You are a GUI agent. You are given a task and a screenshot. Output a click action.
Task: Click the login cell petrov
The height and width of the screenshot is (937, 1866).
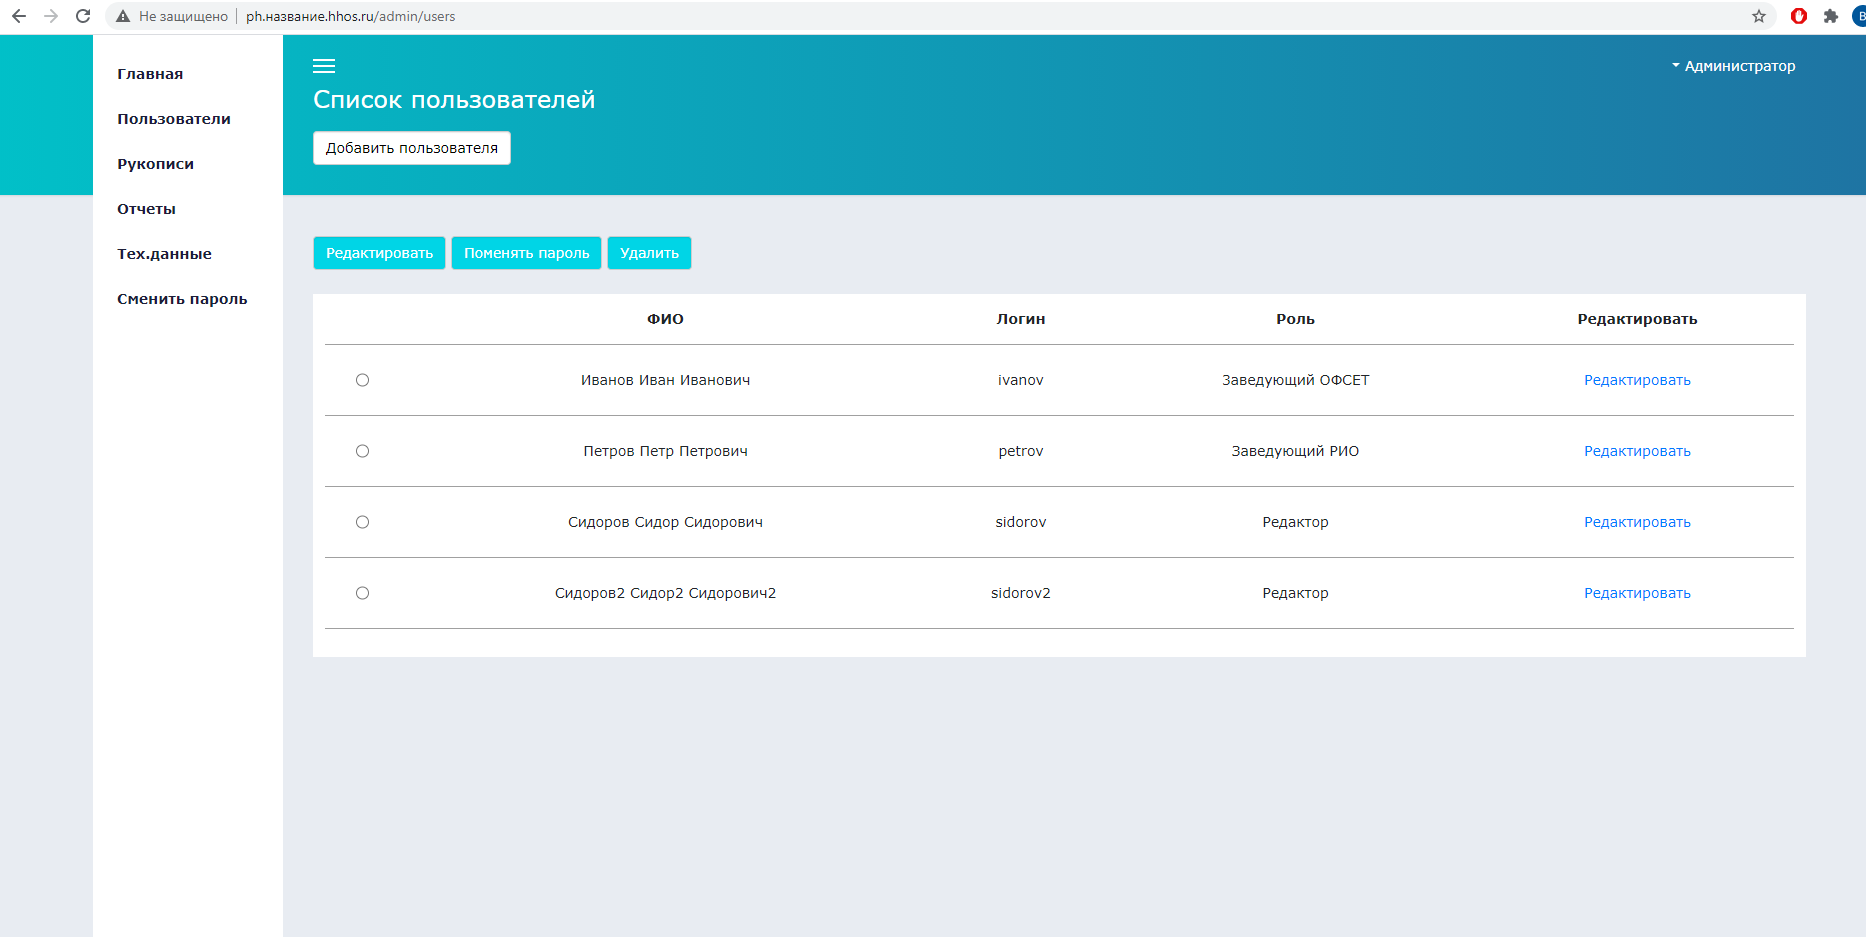(1021, 451)
